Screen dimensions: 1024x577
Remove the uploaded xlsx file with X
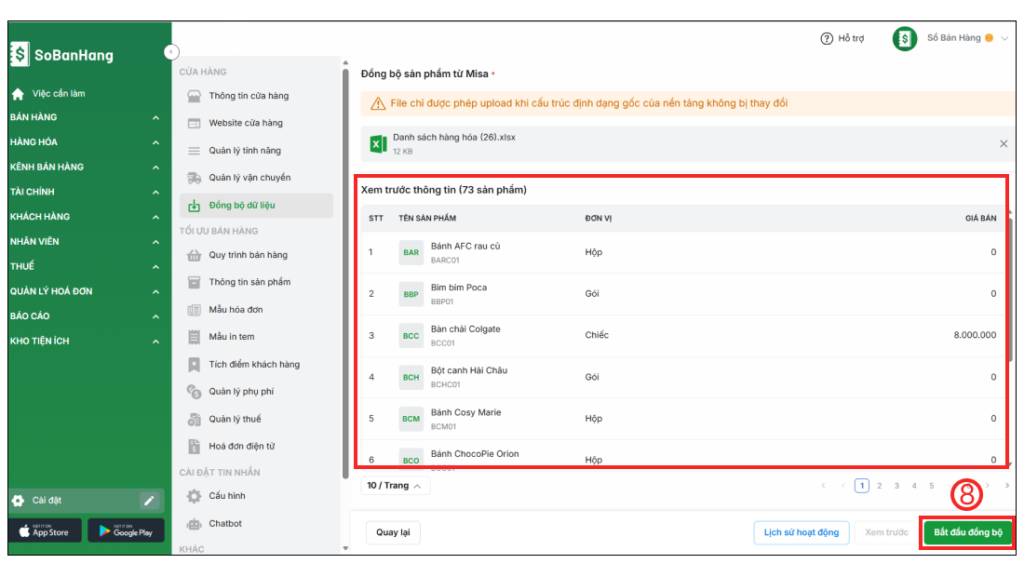(1003, 144)
